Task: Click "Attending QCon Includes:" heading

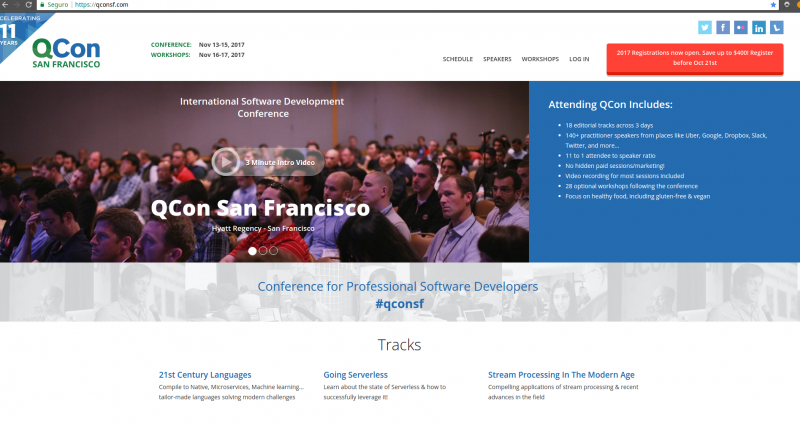Action: [x=610, y=105]
